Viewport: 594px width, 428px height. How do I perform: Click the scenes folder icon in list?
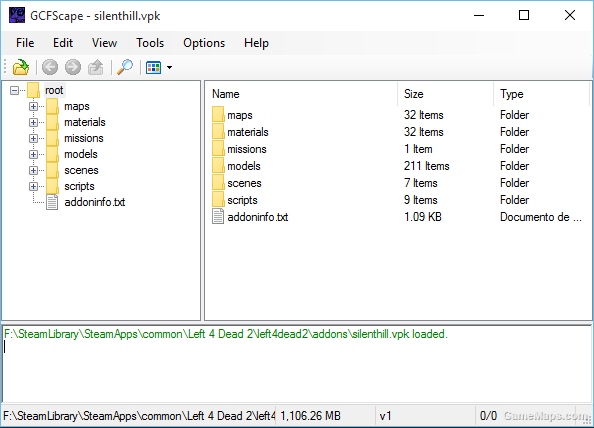click(x=218, y=183)
